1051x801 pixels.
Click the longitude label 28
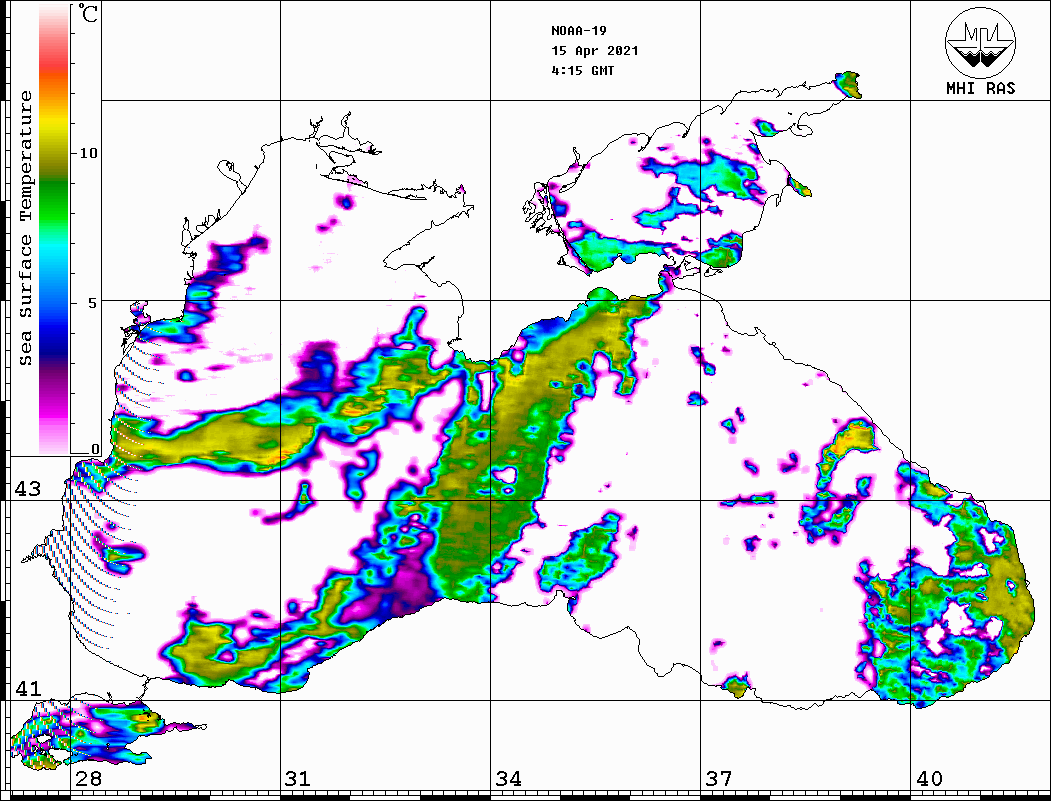click(88, 779)
